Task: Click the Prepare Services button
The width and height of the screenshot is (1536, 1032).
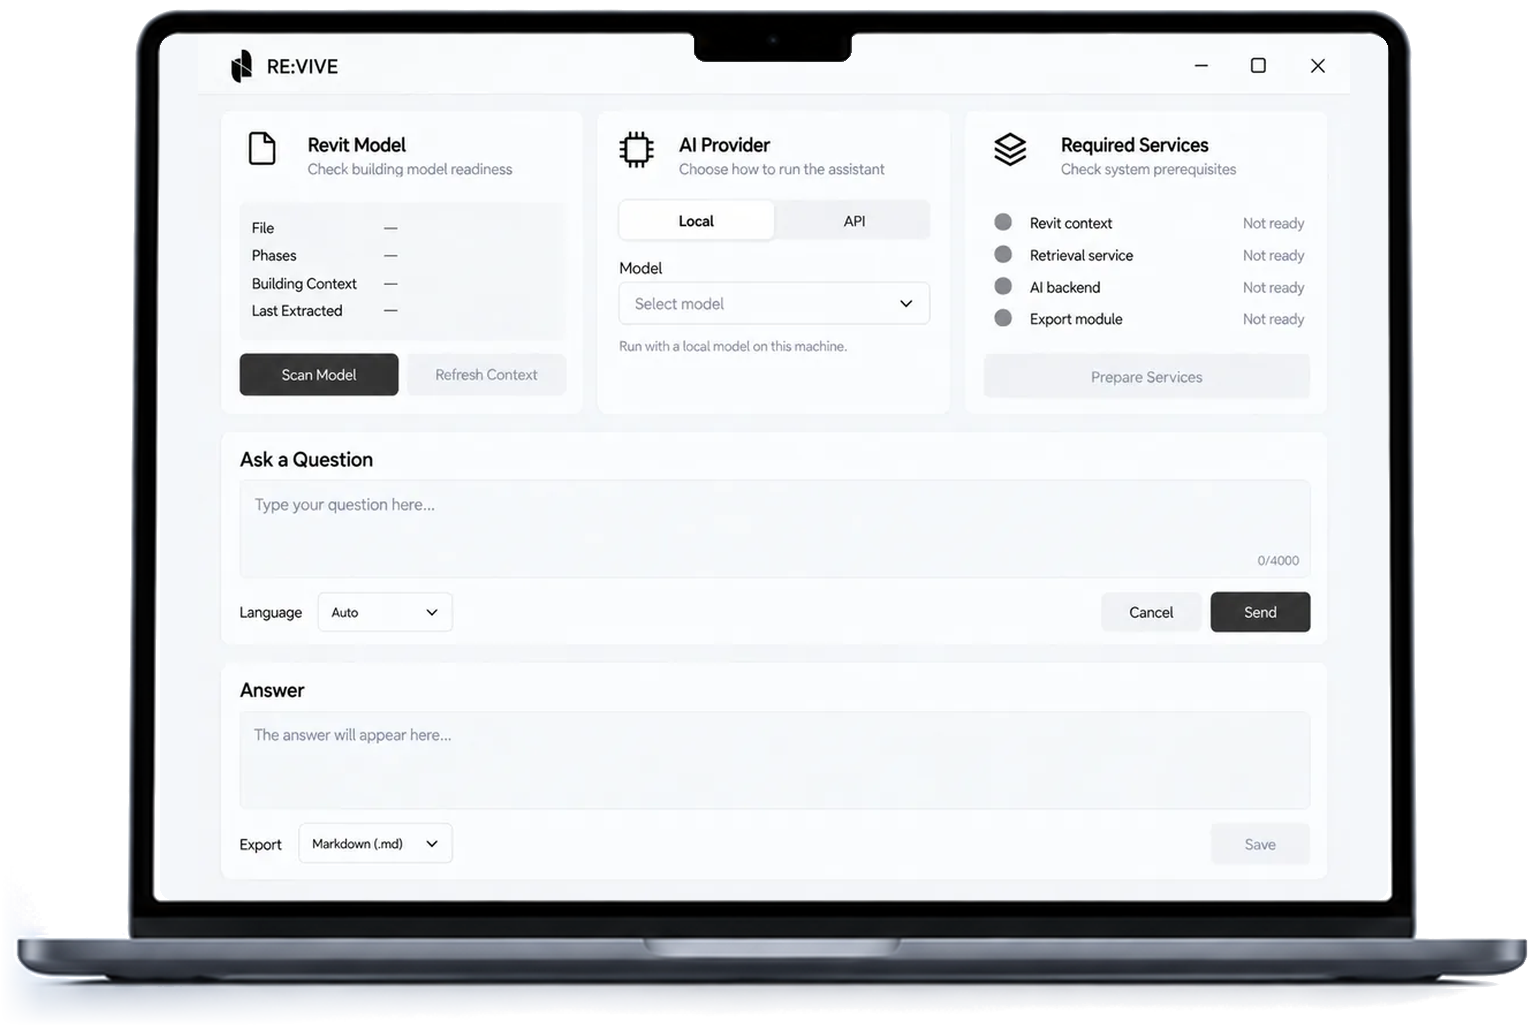Action: click(1147, 377)
